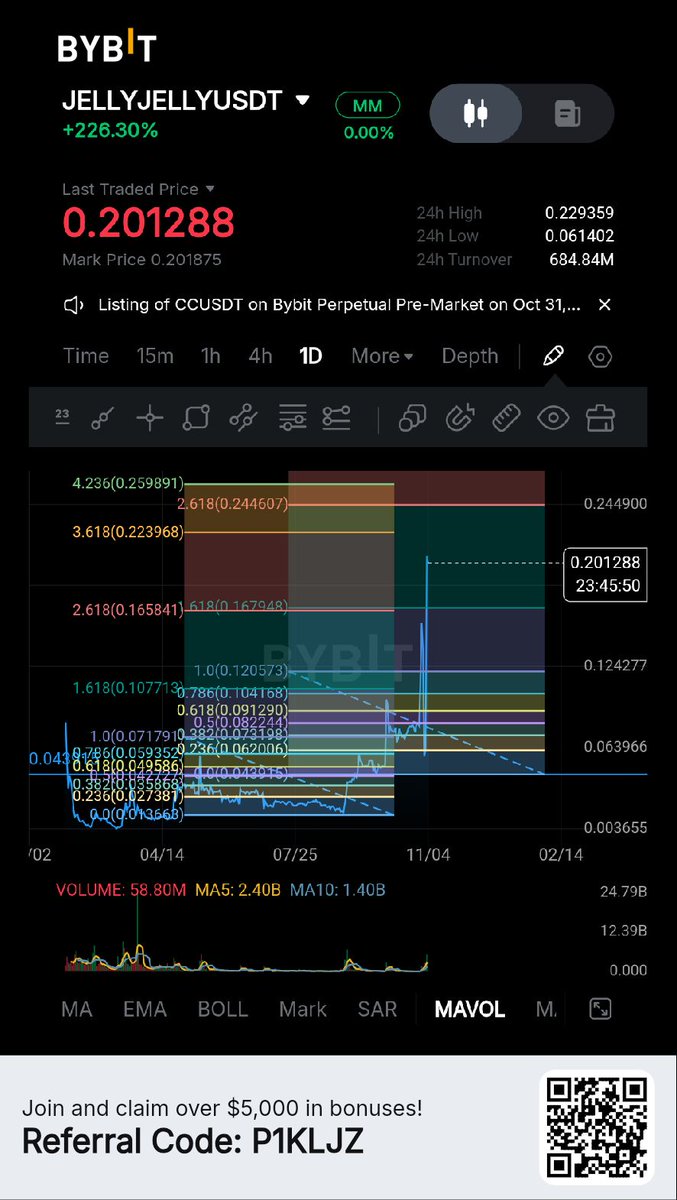
Task: Click the 4.236(0.259891) Fibonacci level
Action: 128,482
